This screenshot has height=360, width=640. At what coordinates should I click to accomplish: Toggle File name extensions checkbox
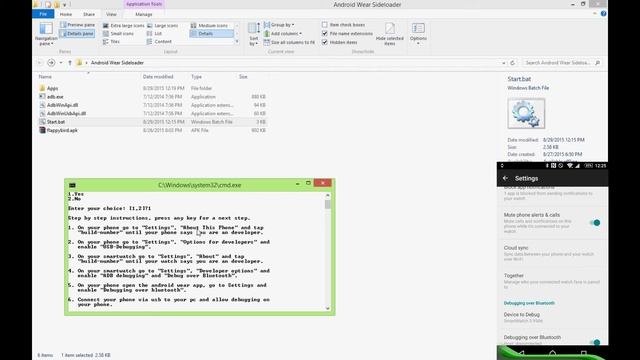tap(347, 33)
